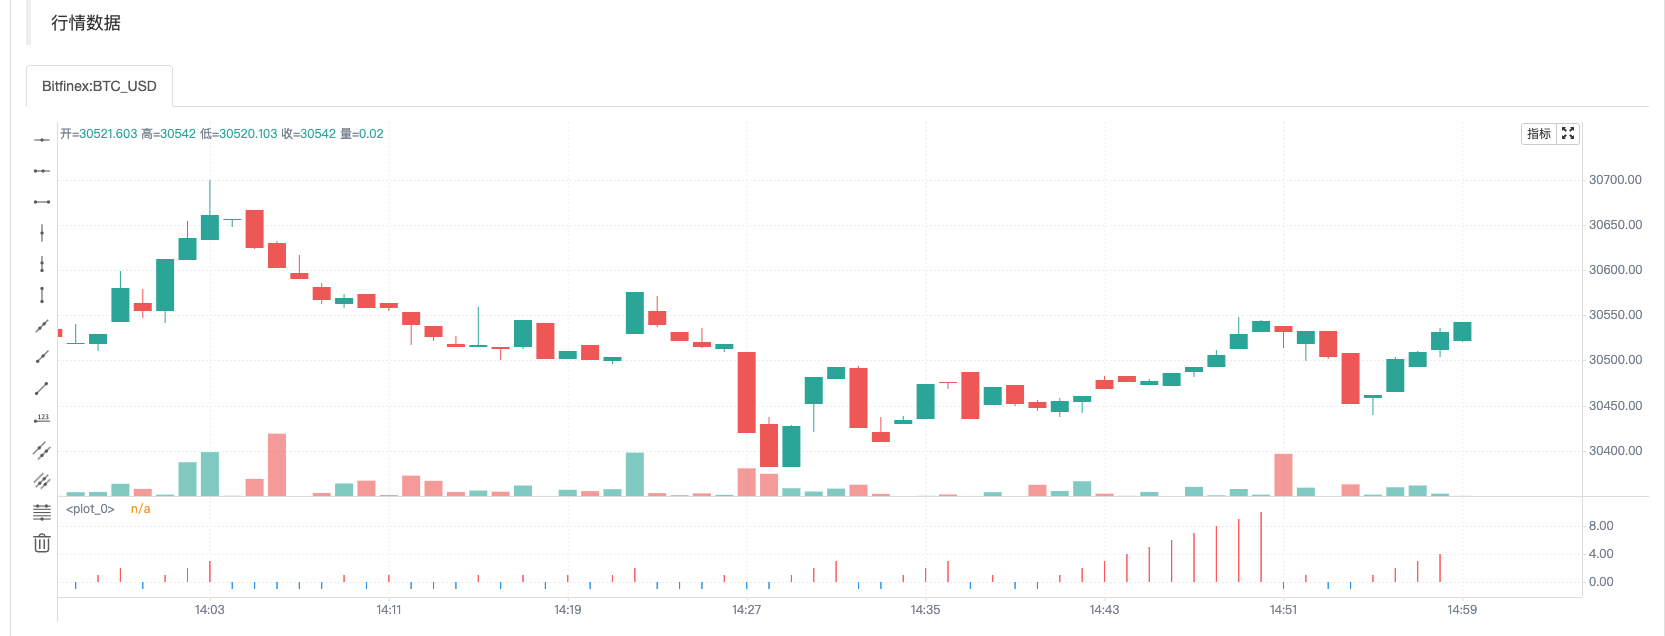Select the diagonal straight line tool
The width and height of the screenshot is (1665, 636).
(x=42, y=326)
